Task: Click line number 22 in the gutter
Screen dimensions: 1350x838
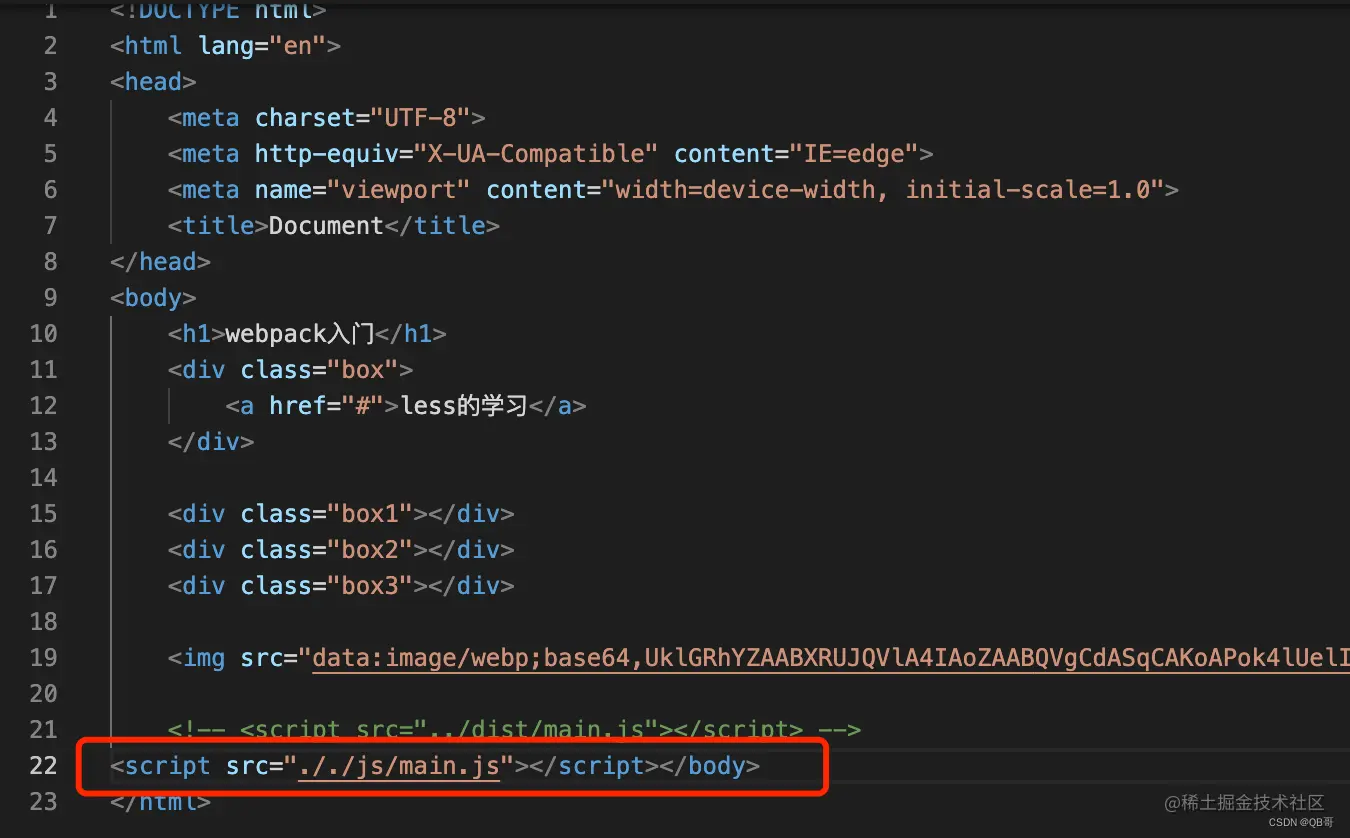Action: coord(43,766)
